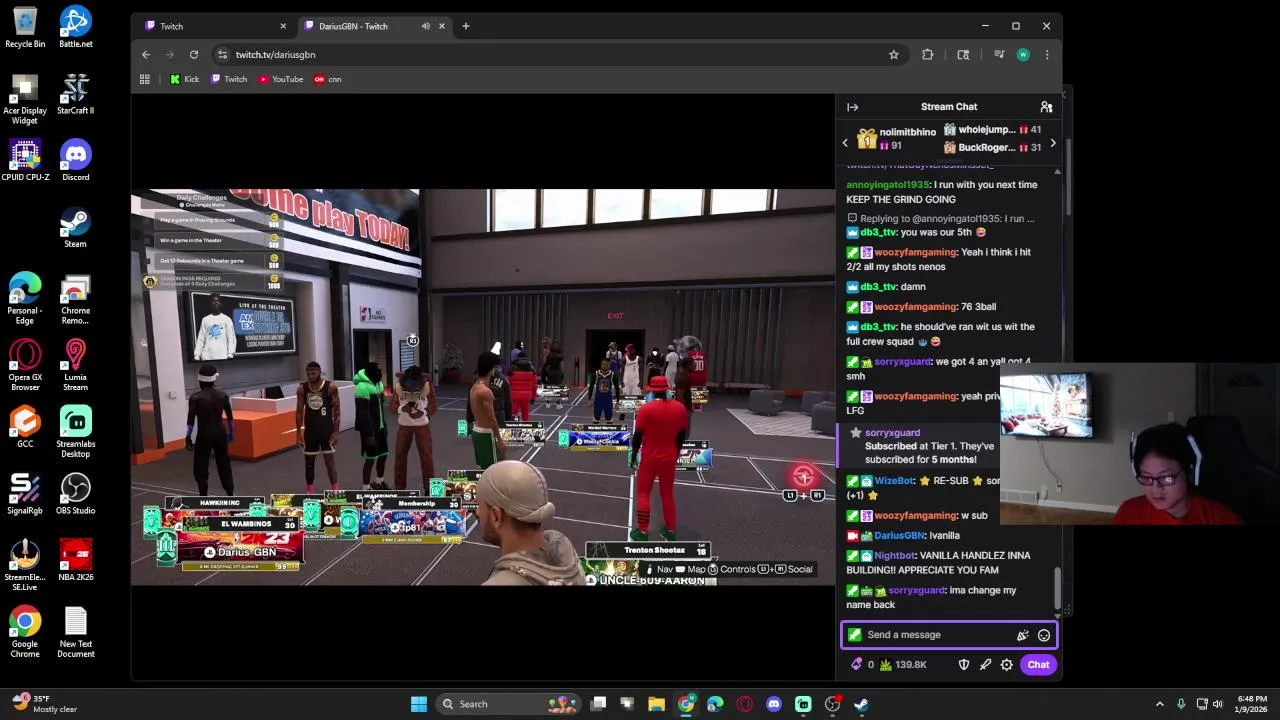Click the taskbar Search box

pos(510,704)
